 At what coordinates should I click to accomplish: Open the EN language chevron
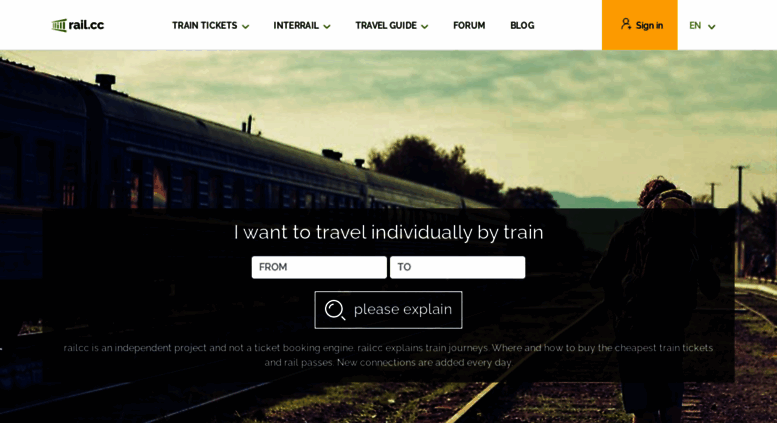[712, 27]
